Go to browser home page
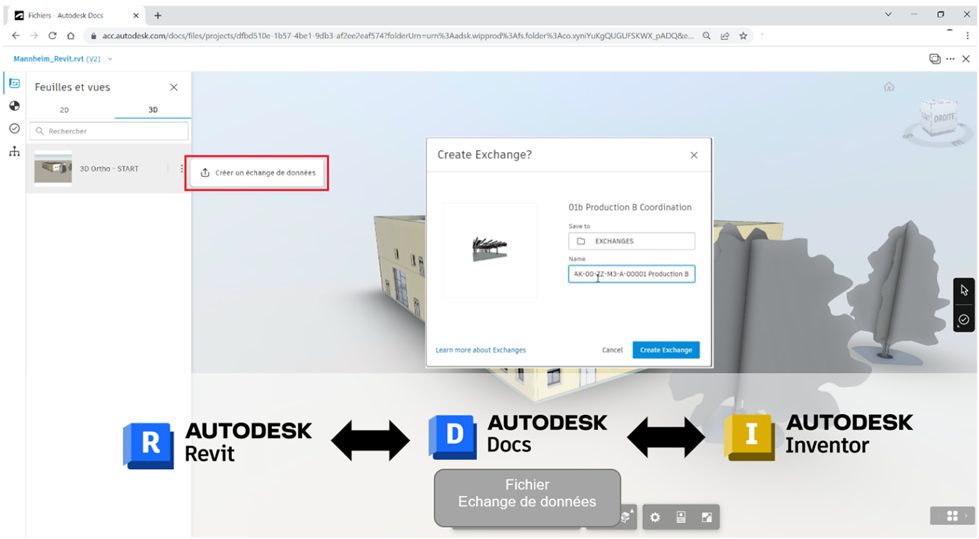 click(71, 36)
